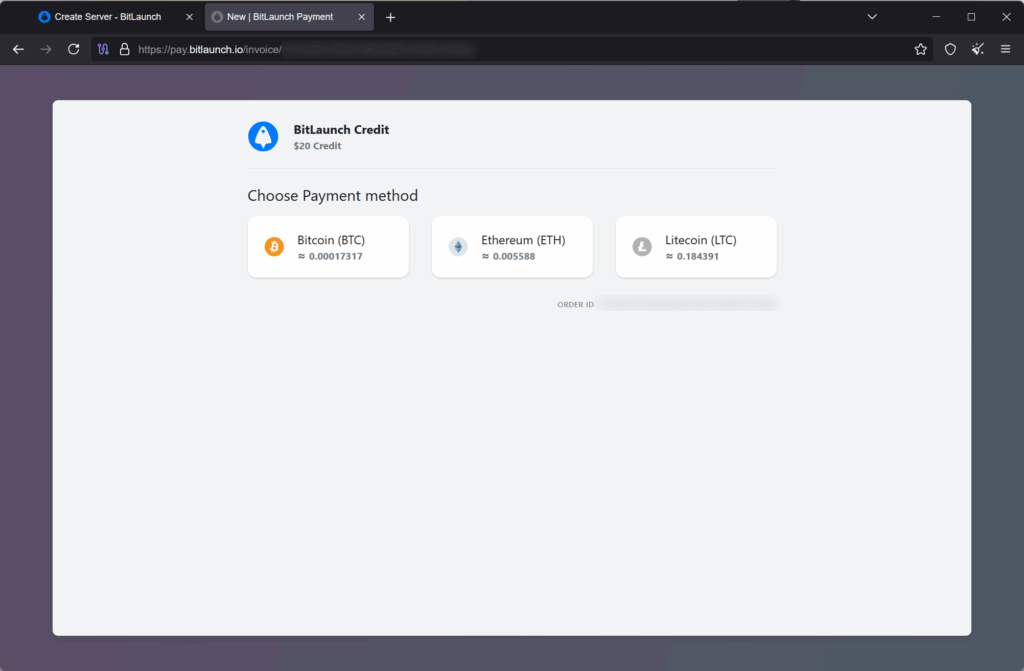Pay with Bitcoin (BTC)

(x=328, y=247)
